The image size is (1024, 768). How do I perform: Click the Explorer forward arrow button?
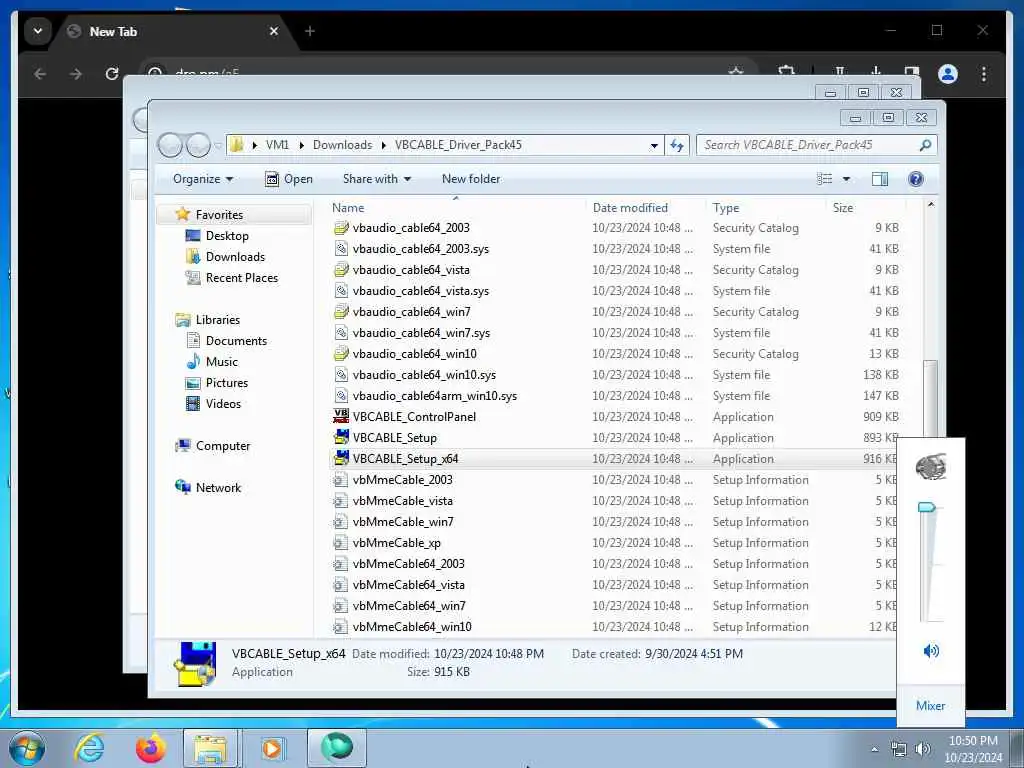point(199,145)
